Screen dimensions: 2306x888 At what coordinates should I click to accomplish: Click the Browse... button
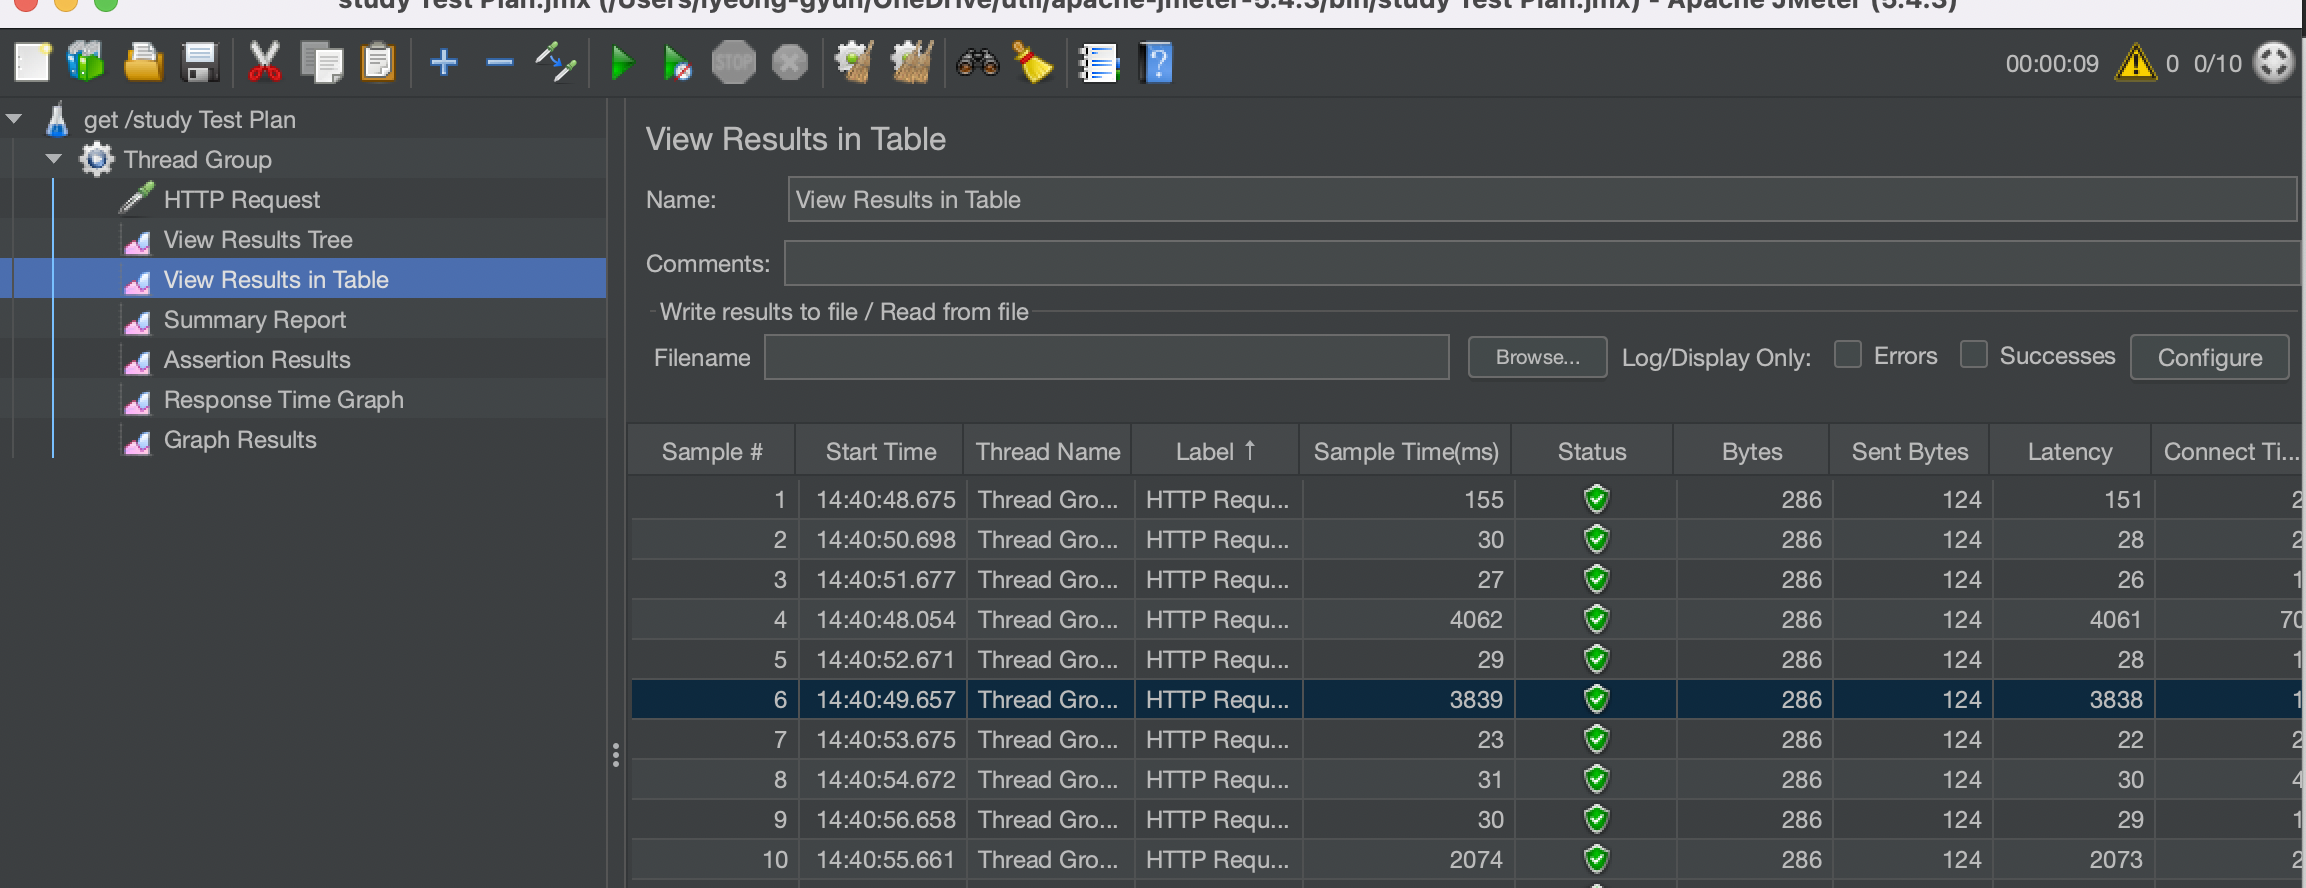coord(1537,357)
